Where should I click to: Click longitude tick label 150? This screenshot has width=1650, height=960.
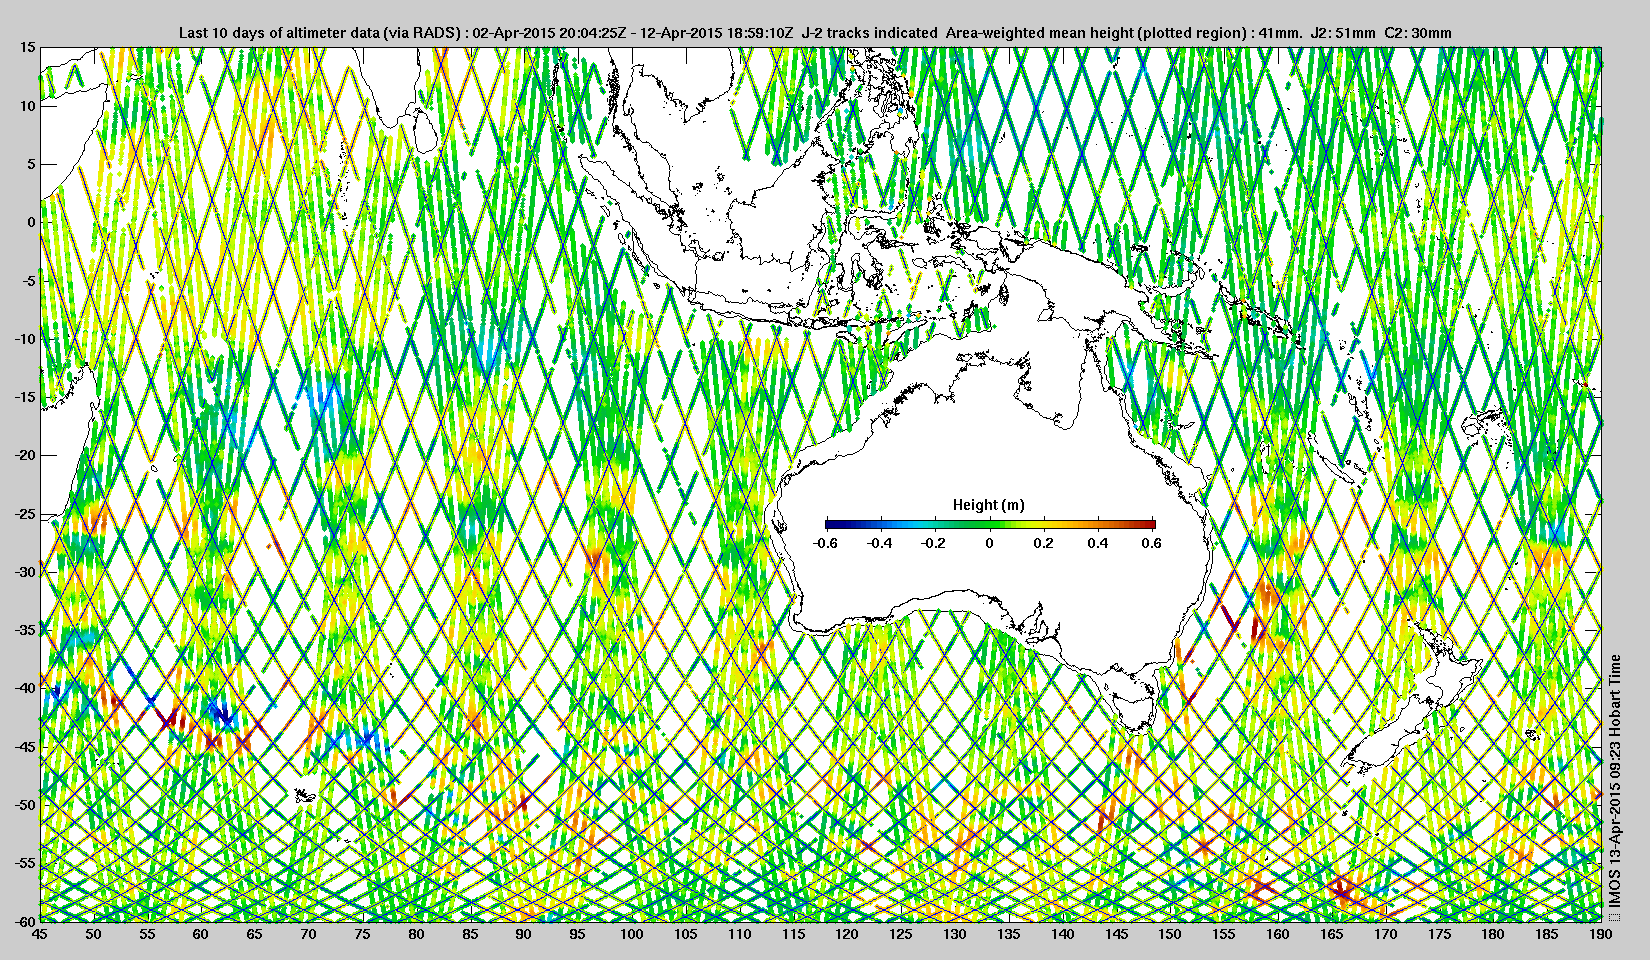1169,934
